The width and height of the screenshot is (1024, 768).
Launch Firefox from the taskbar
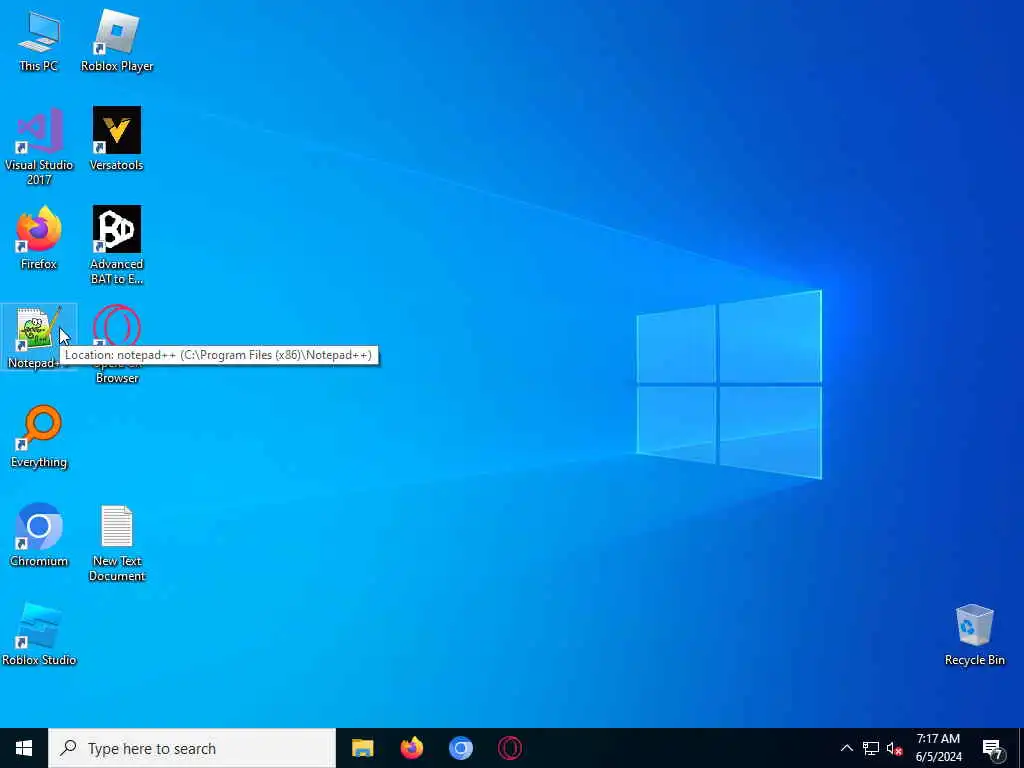[411, 748]
